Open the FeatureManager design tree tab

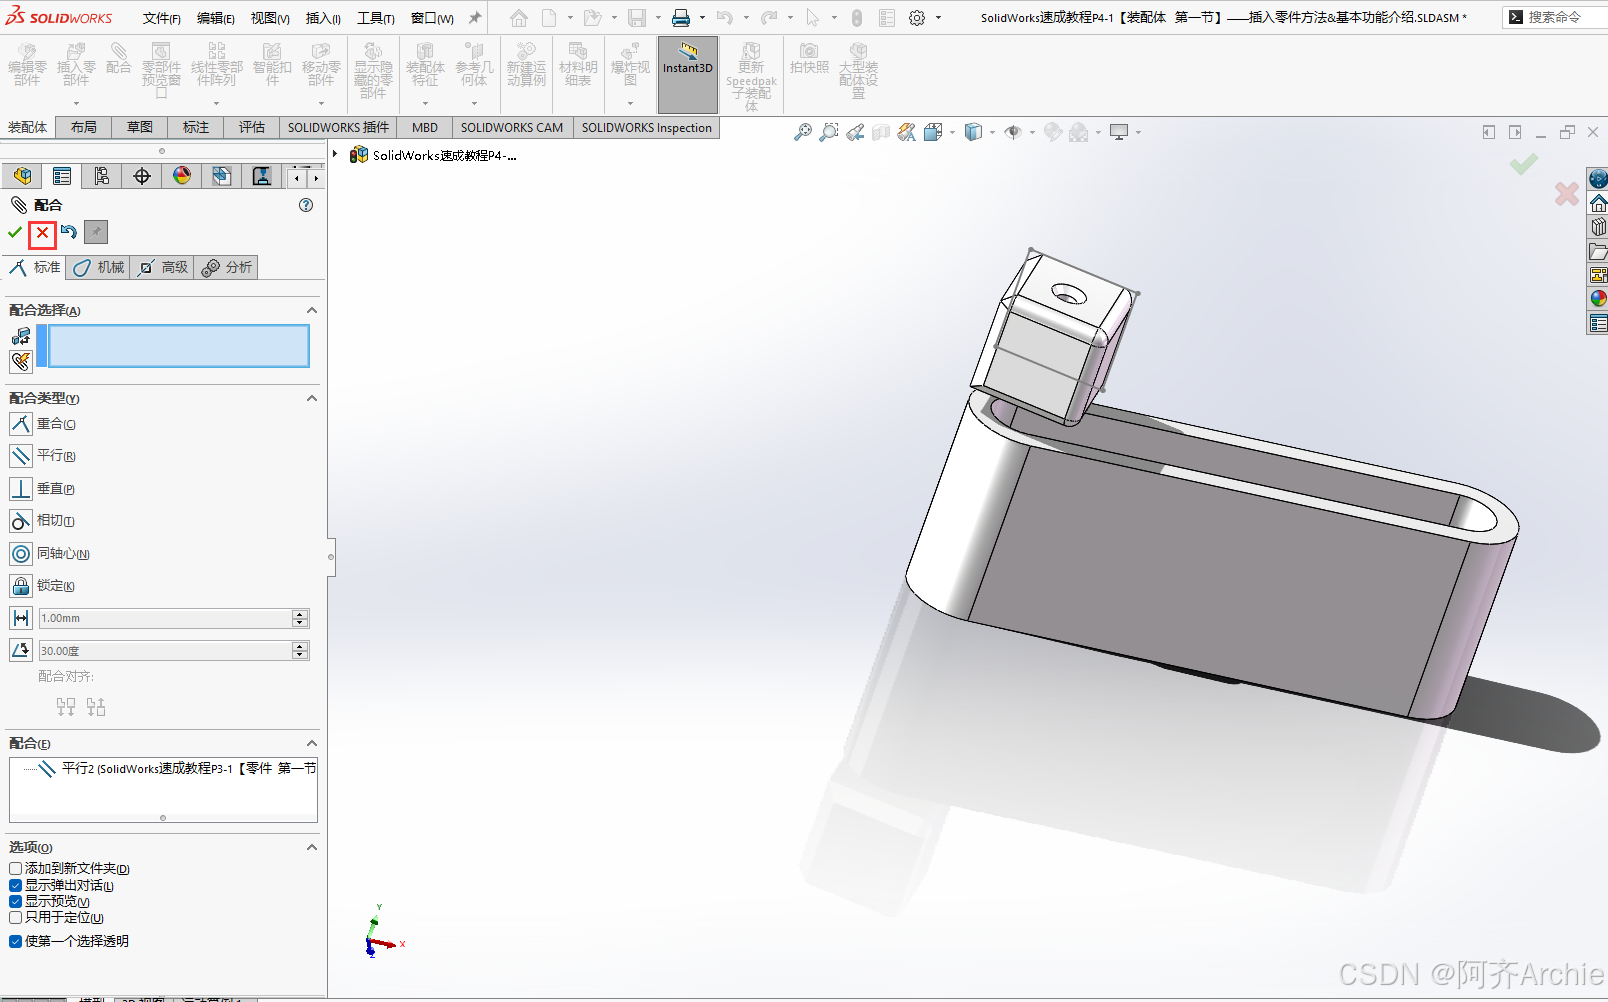pyautogui.click(x=22, y=176)
